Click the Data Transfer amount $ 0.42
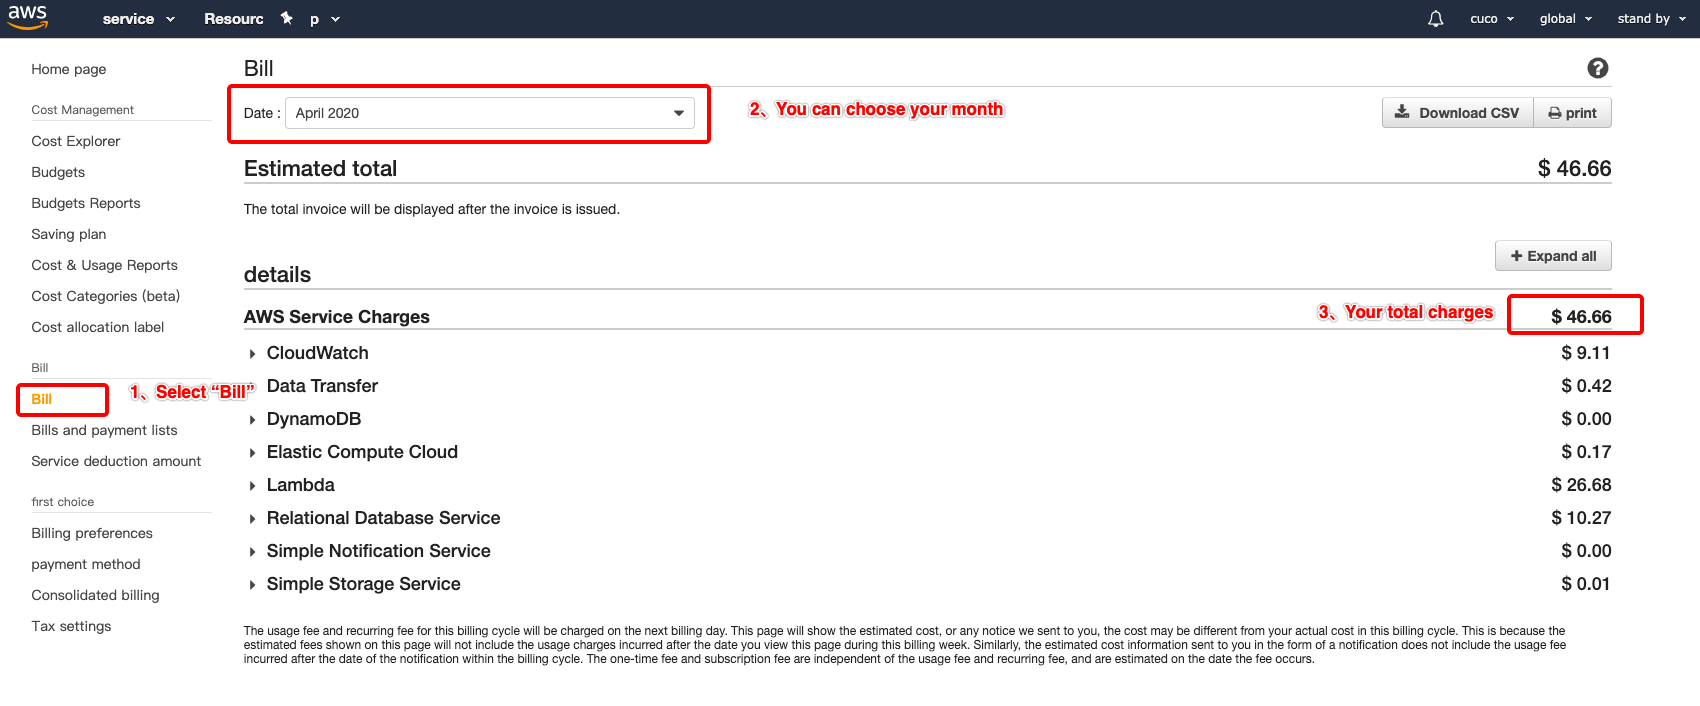Screen dimensions: 1700x706 1586,386
